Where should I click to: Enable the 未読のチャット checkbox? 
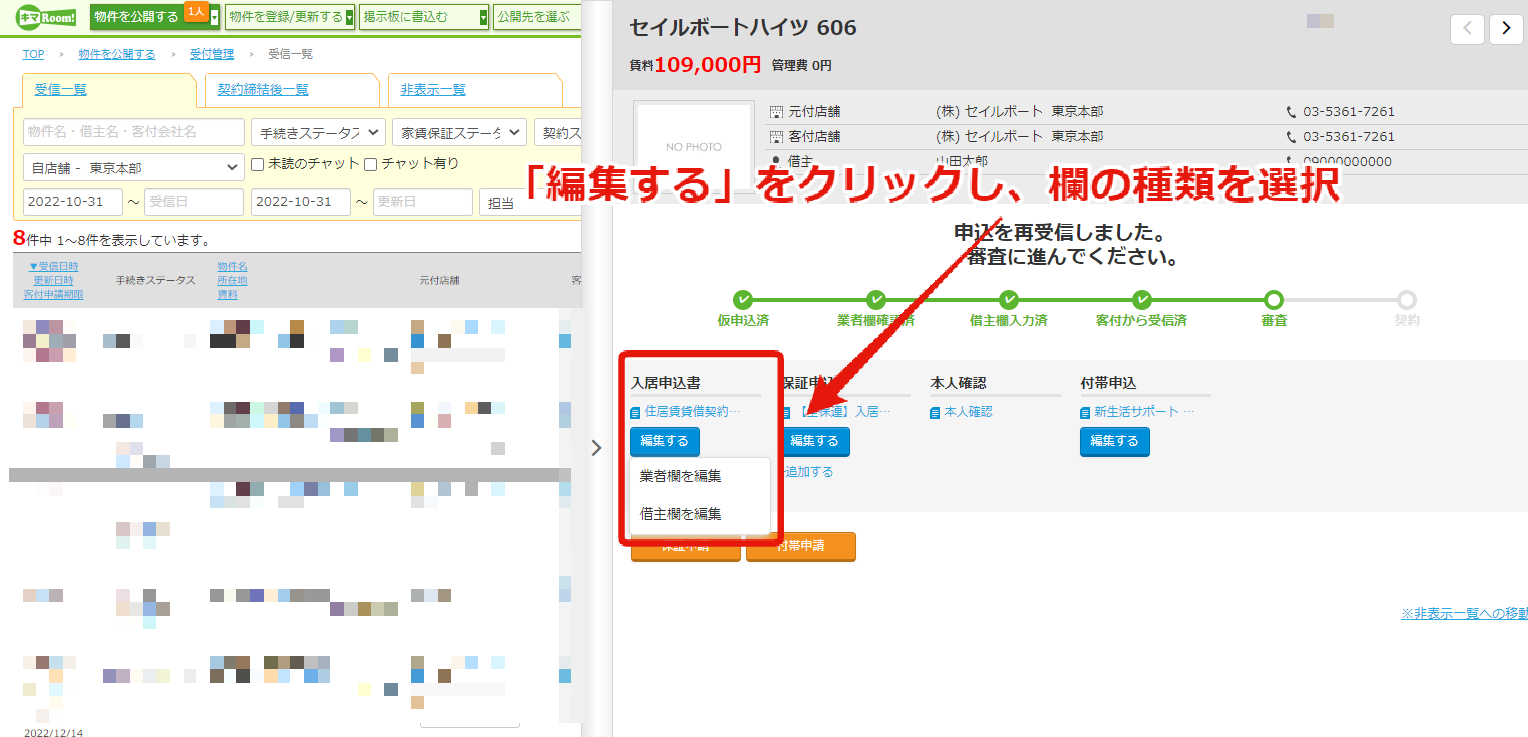[257, 164]
